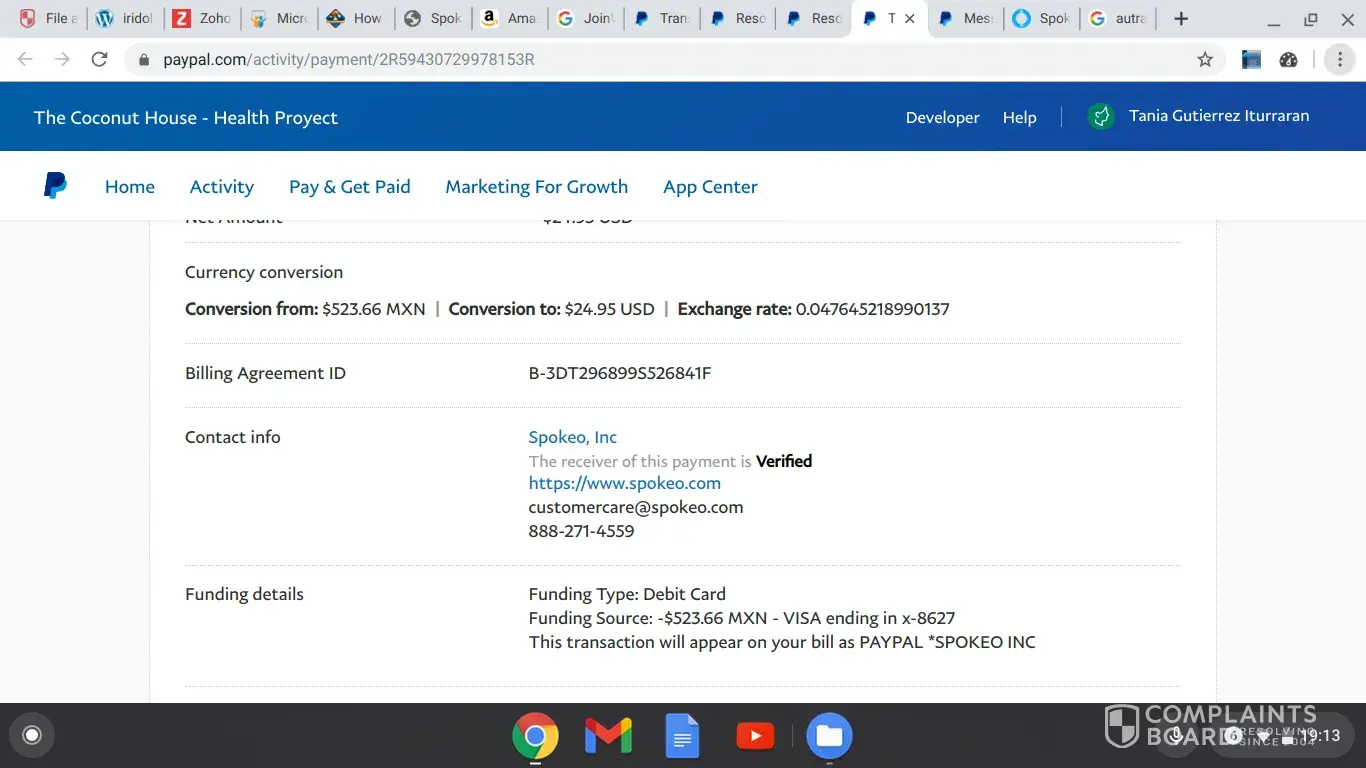Screen dimensions: 1366x768
Task: Open the Files app in the shelf
Action: click(829, 736)
